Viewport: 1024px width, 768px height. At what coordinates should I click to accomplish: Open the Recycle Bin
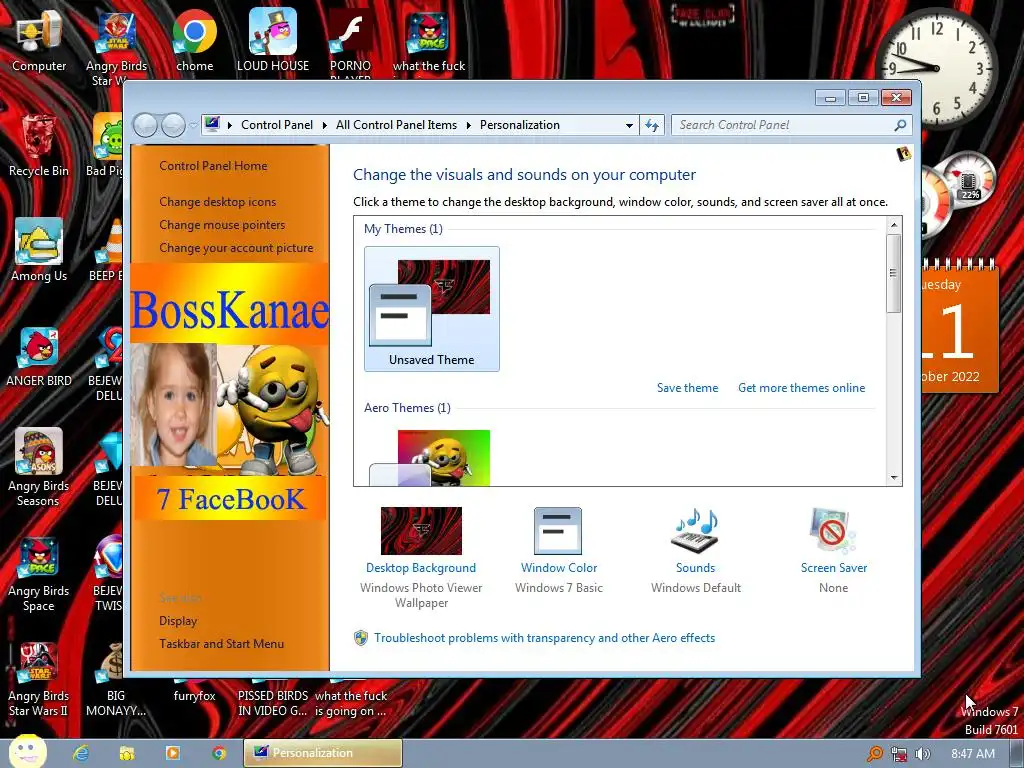pos(39,146)
